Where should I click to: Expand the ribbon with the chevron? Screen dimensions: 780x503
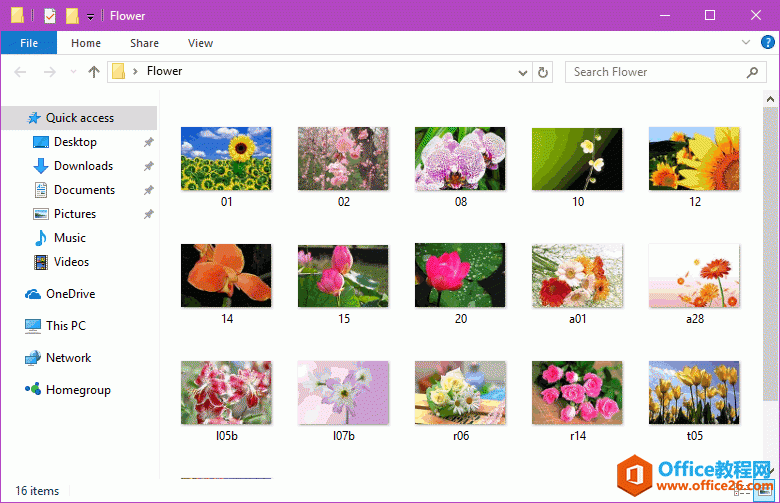tap(745, 43)
